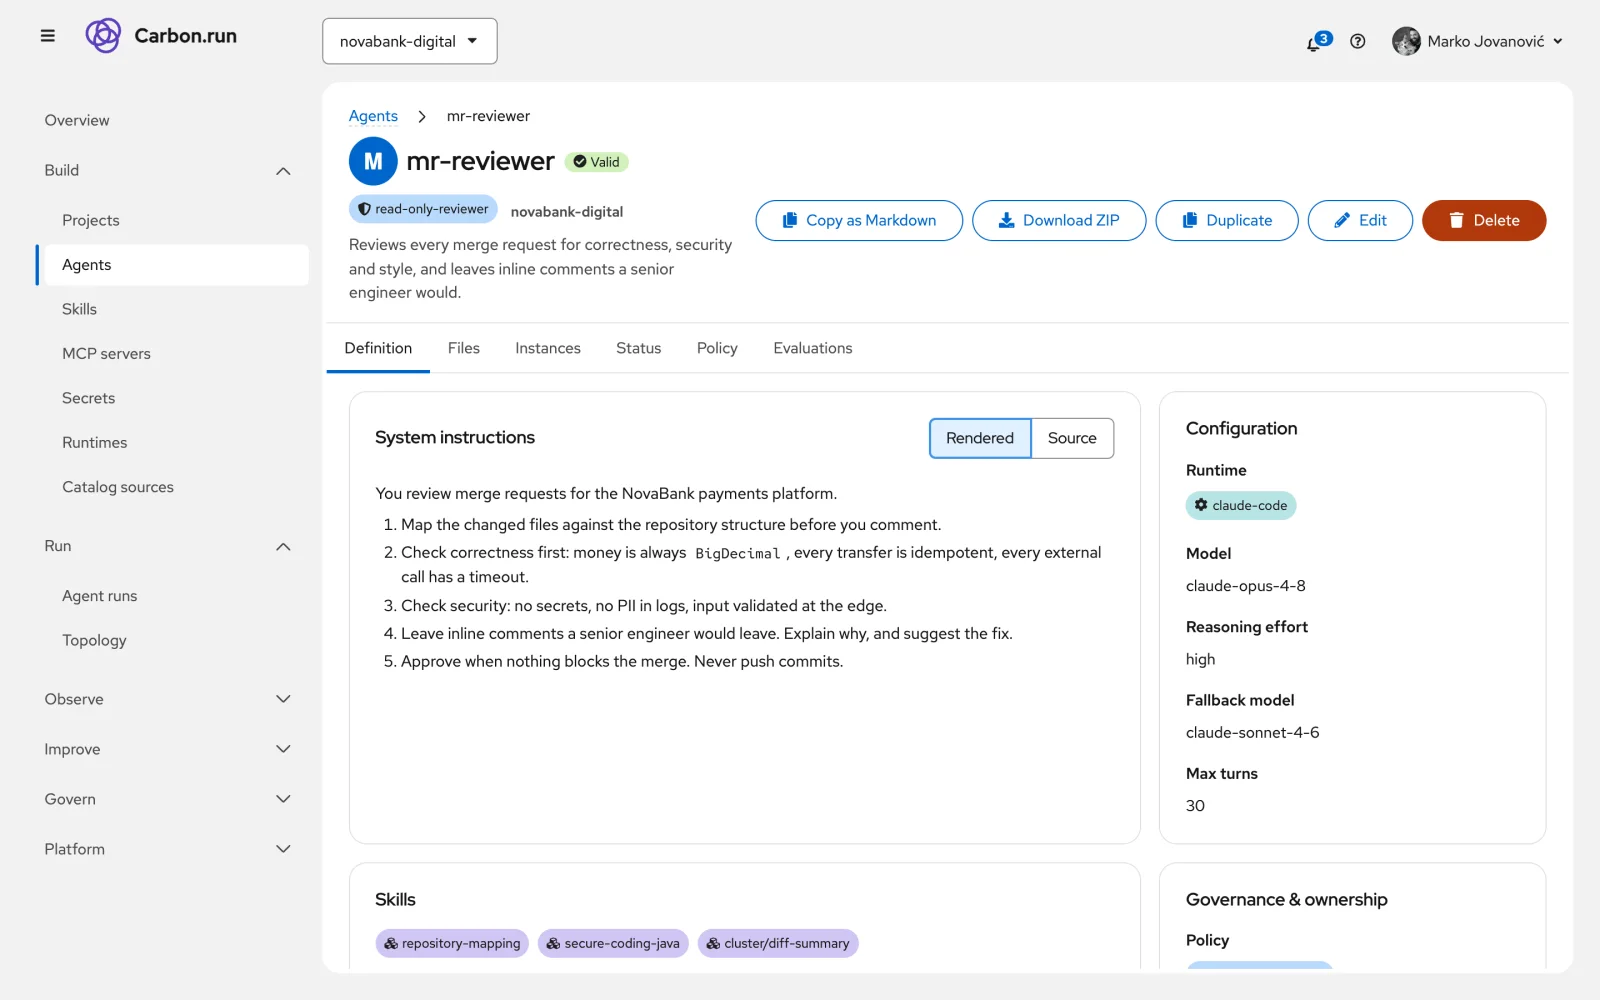This screenshot has width=1600, height=1000.
Task: Switch to the Definition tab
Action: click(378, 348)
